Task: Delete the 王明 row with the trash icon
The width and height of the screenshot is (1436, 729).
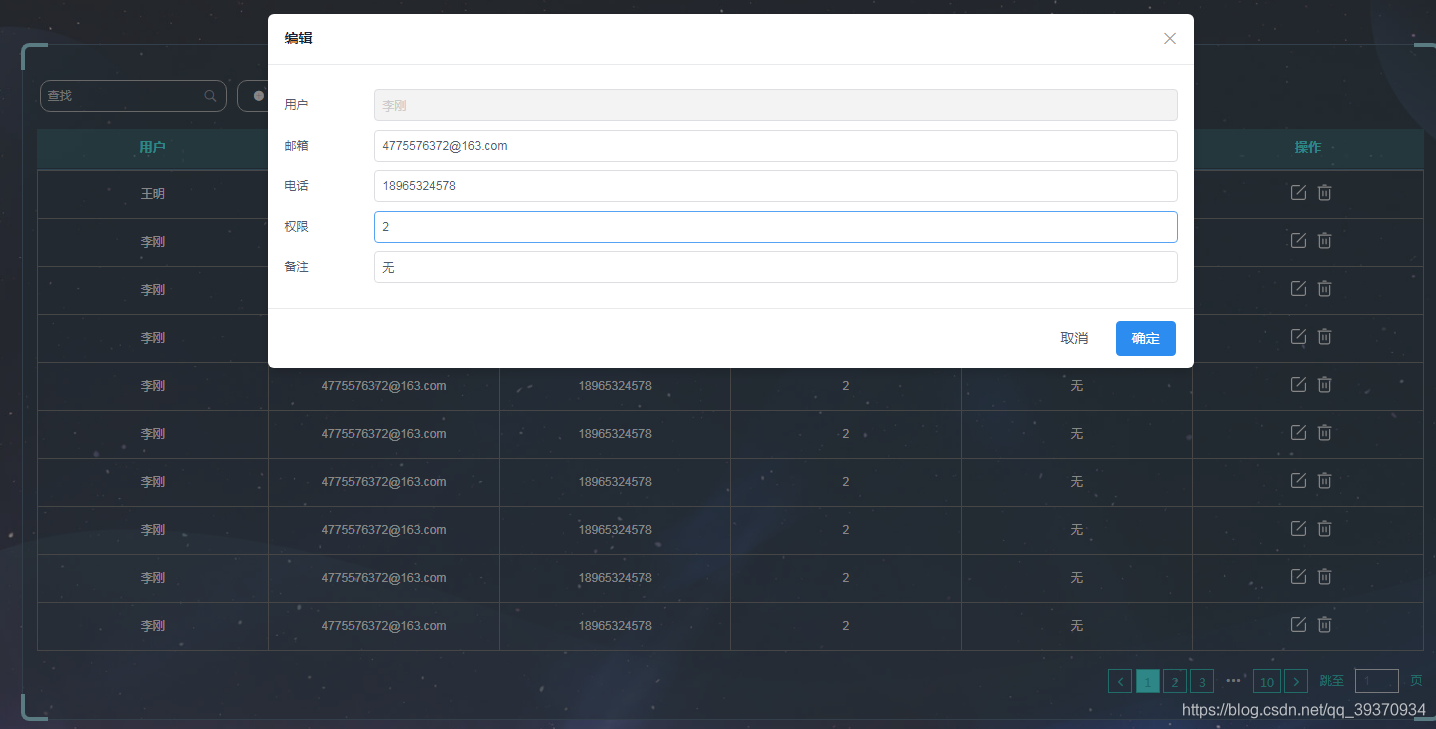Action: tap(1324, 193)
